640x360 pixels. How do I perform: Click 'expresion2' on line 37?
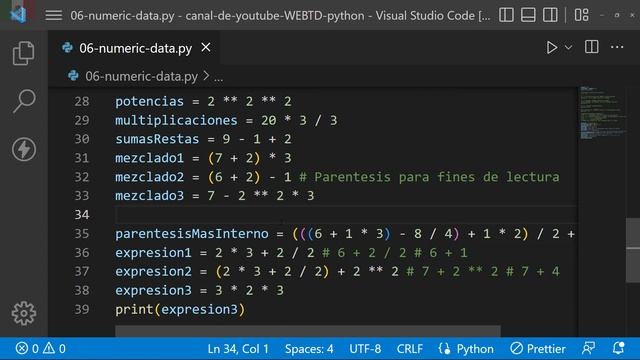153,271
